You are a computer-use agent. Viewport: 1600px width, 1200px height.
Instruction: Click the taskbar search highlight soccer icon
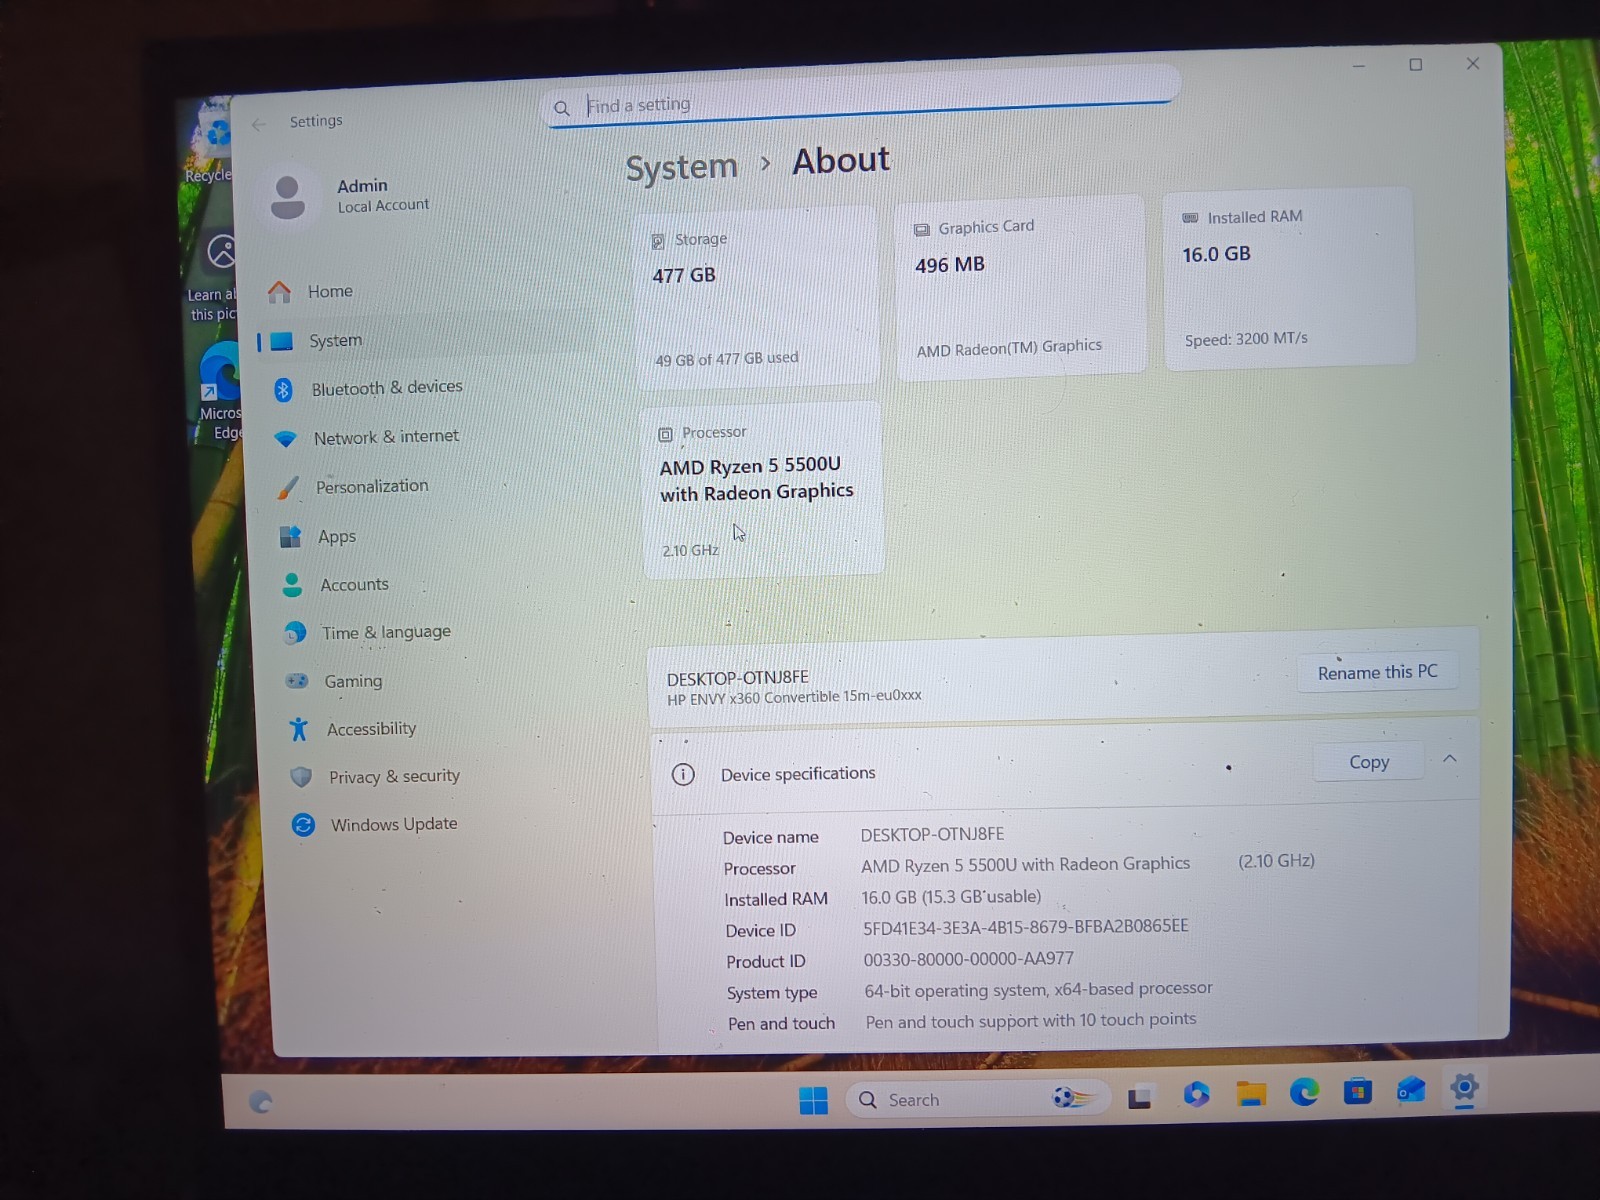tap(1072, 1097)
